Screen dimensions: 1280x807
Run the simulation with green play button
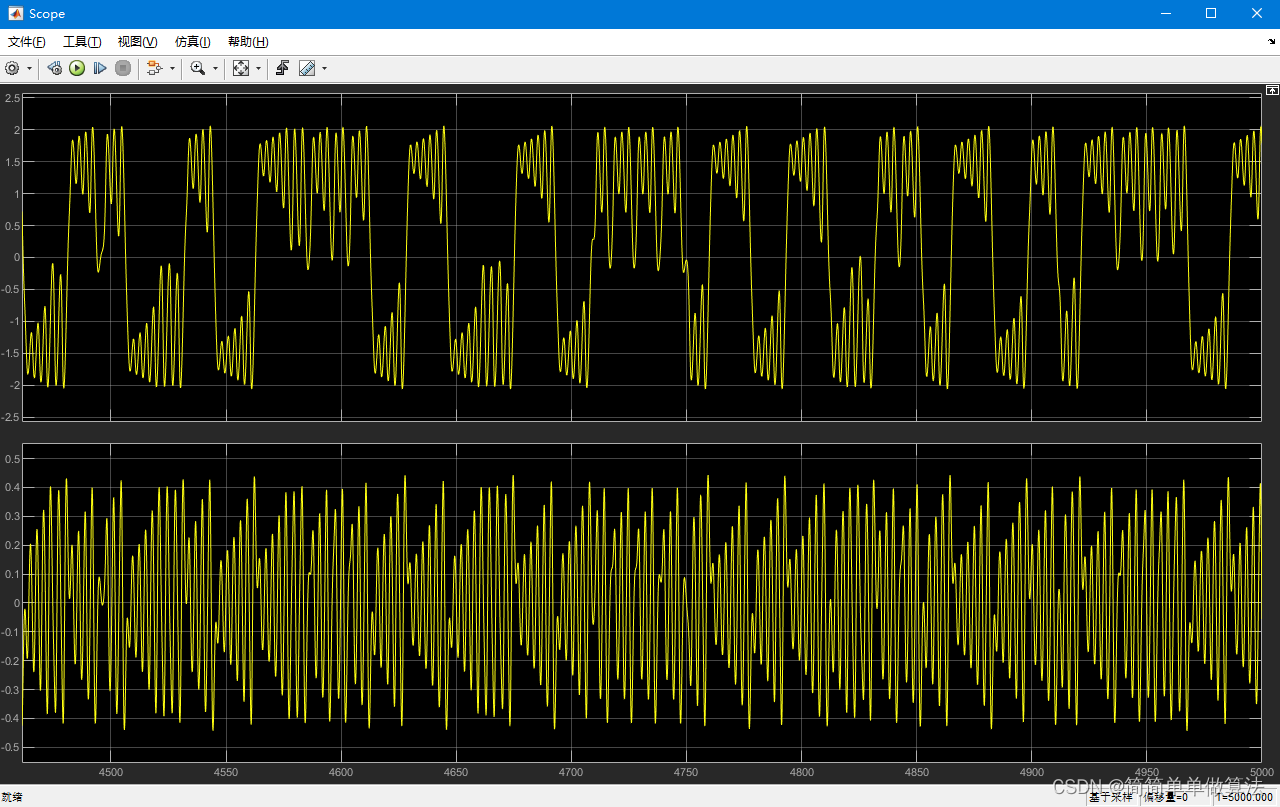tap(77, 68)
